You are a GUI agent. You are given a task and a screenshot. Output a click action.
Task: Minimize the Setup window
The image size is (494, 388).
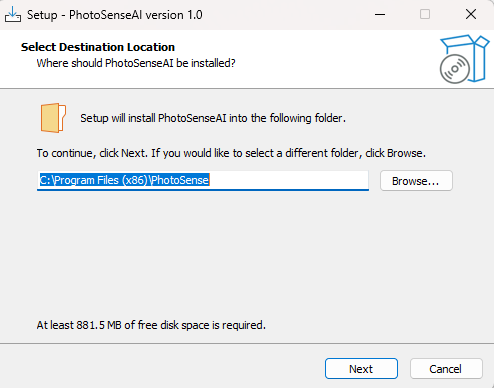tap(380, 15)
